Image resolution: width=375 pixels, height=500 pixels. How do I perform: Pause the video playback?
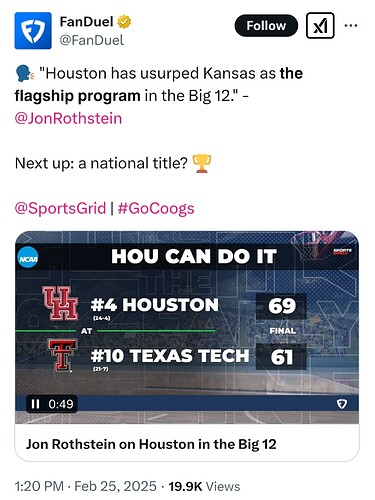coord(35,404)
